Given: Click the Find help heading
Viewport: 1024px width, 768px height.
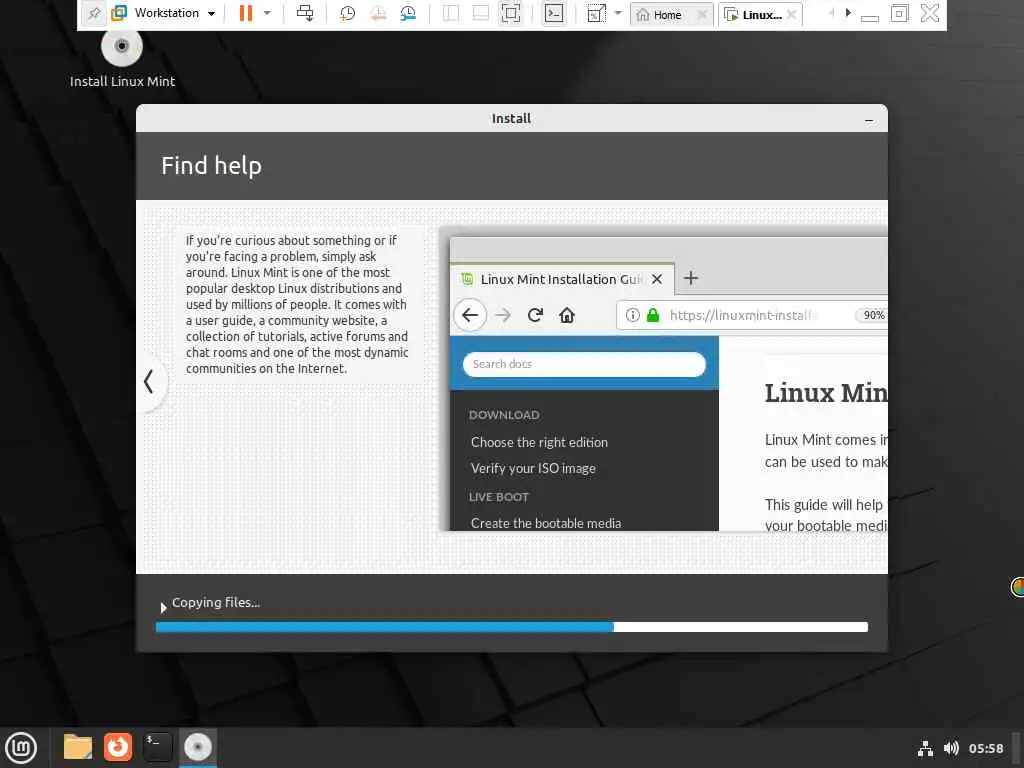Looking at the screenshot, I should (x=211, y=166).
